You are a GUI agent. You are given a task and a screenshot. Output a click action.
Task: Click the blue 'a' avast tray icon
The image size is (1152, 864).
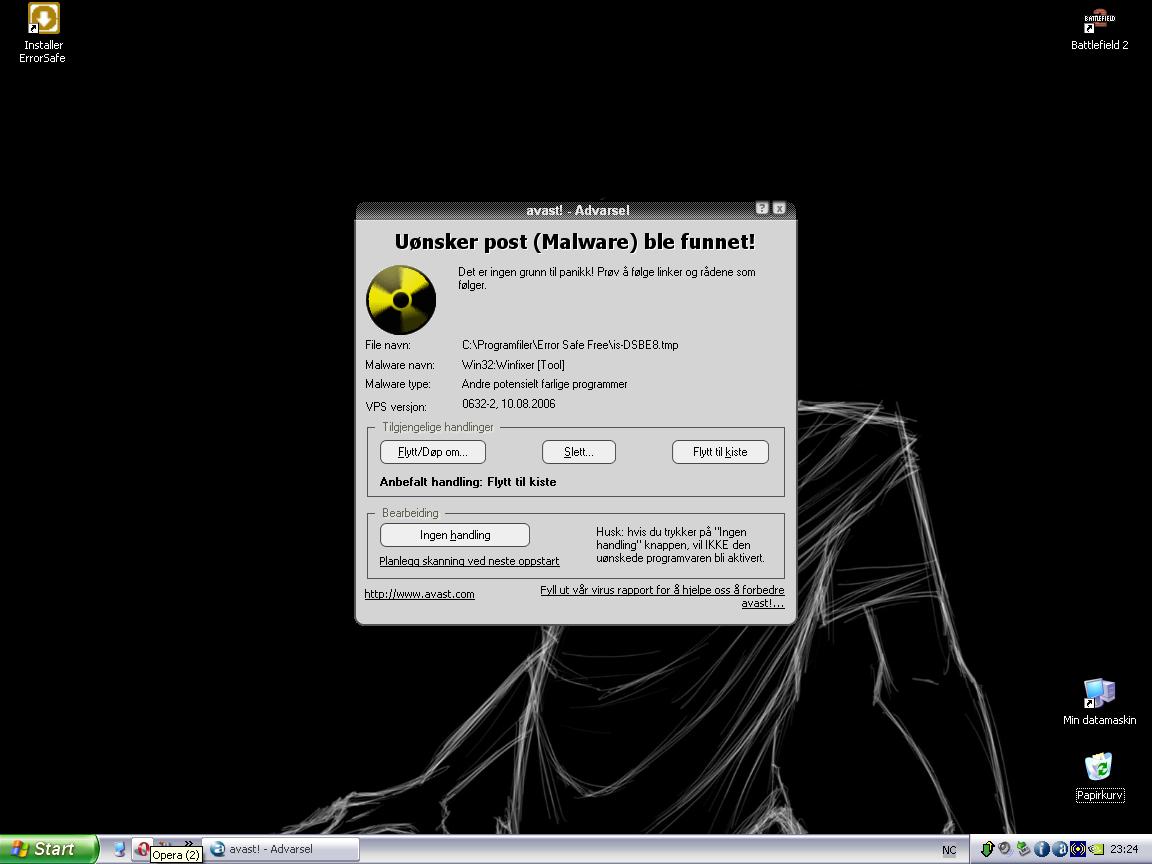coord(1060,849)
